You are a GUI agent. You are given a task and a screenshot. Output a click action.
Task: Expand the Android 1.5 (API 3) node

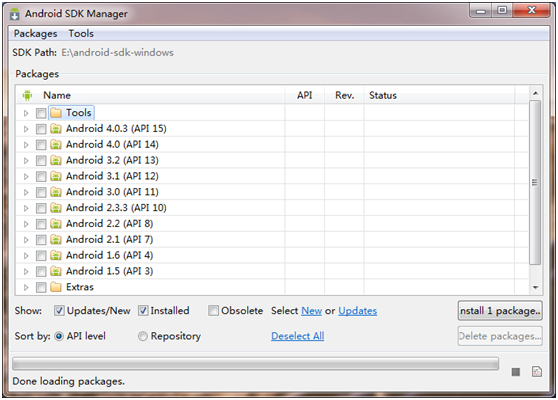pos(26,272)
